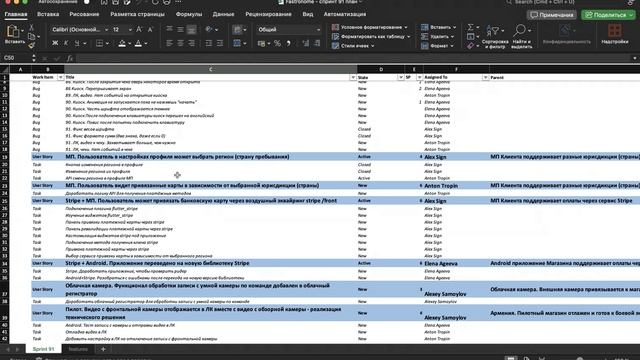The height and width of the screenshot is (360, 640).
Task: Align text to middle vertically
Action: 180,29
